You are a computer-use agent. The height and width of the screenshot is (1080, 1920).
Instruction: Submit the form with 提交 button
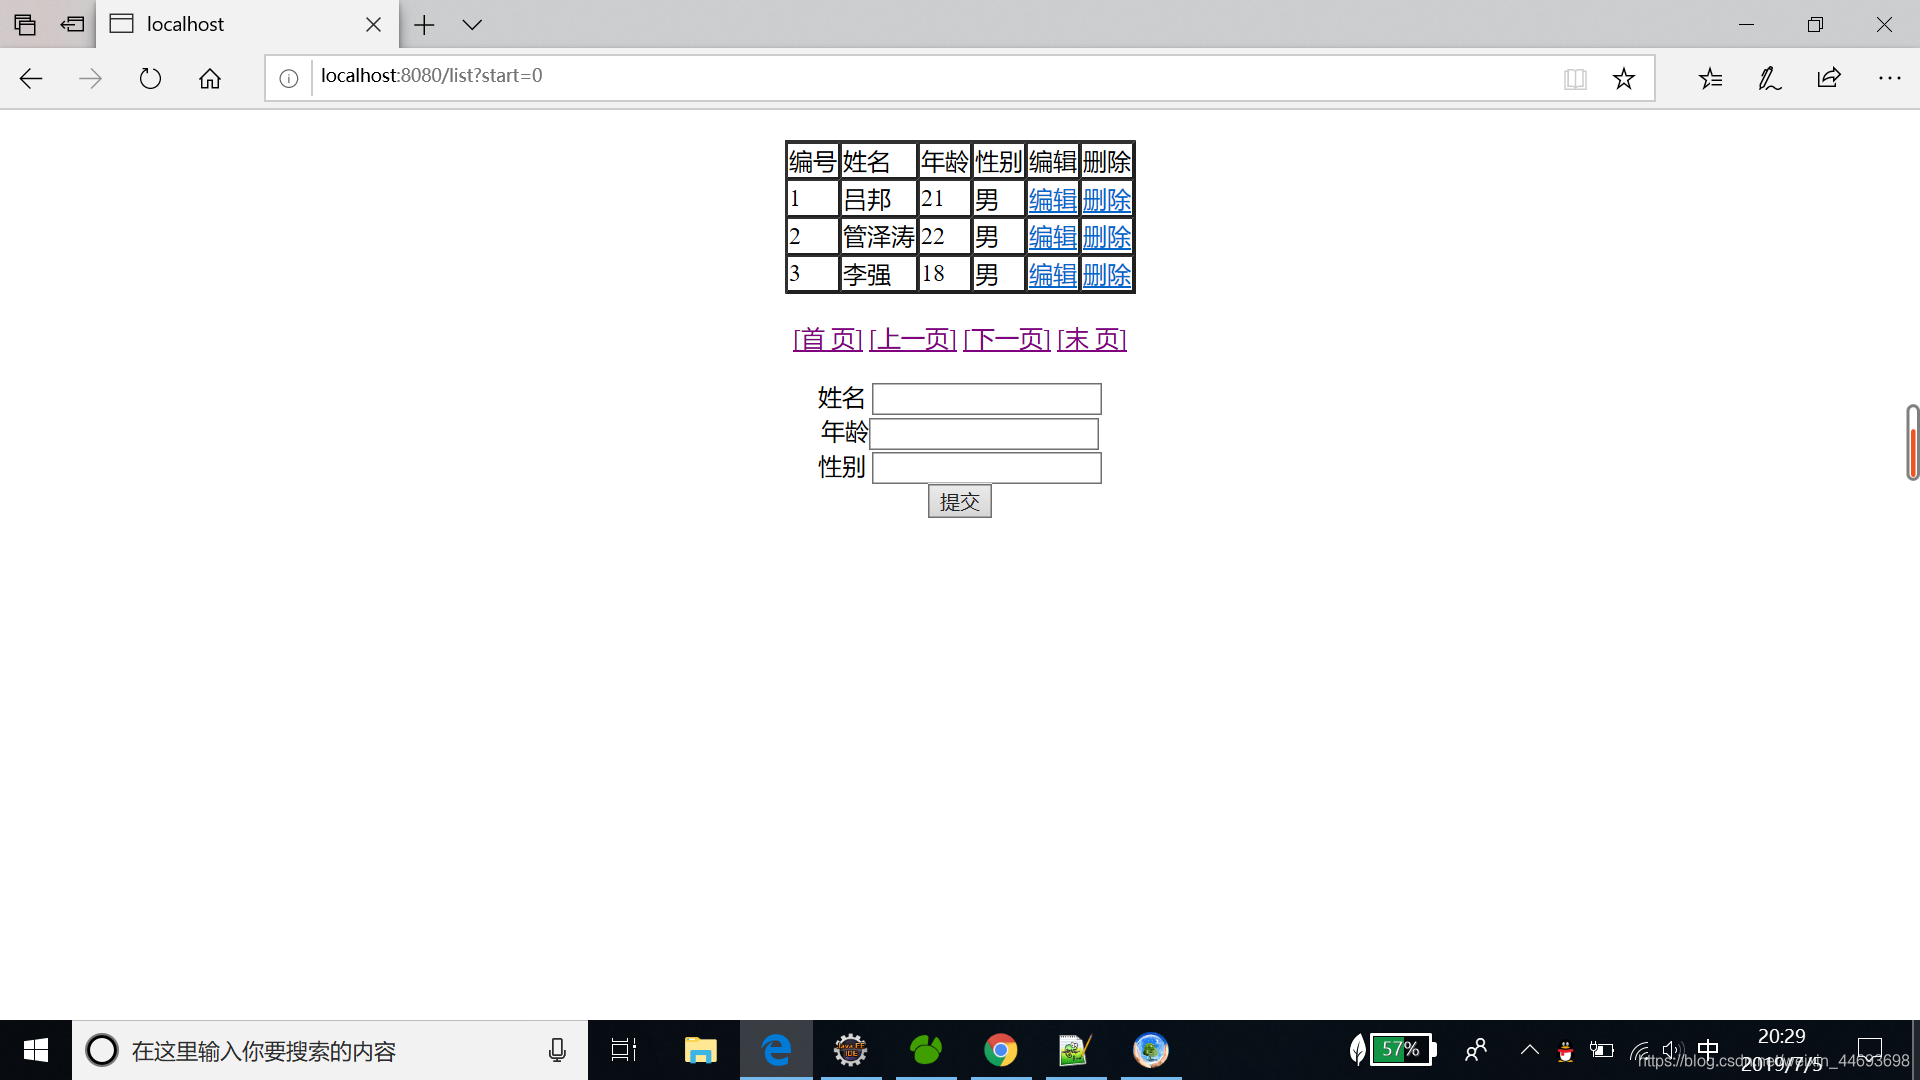tap(959, 501)
